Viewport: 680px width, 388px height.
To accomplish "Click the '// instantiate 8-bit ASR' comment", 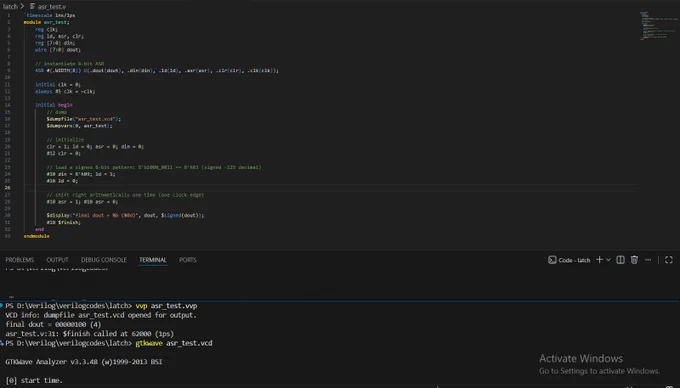I will click(x=69, y=64).
